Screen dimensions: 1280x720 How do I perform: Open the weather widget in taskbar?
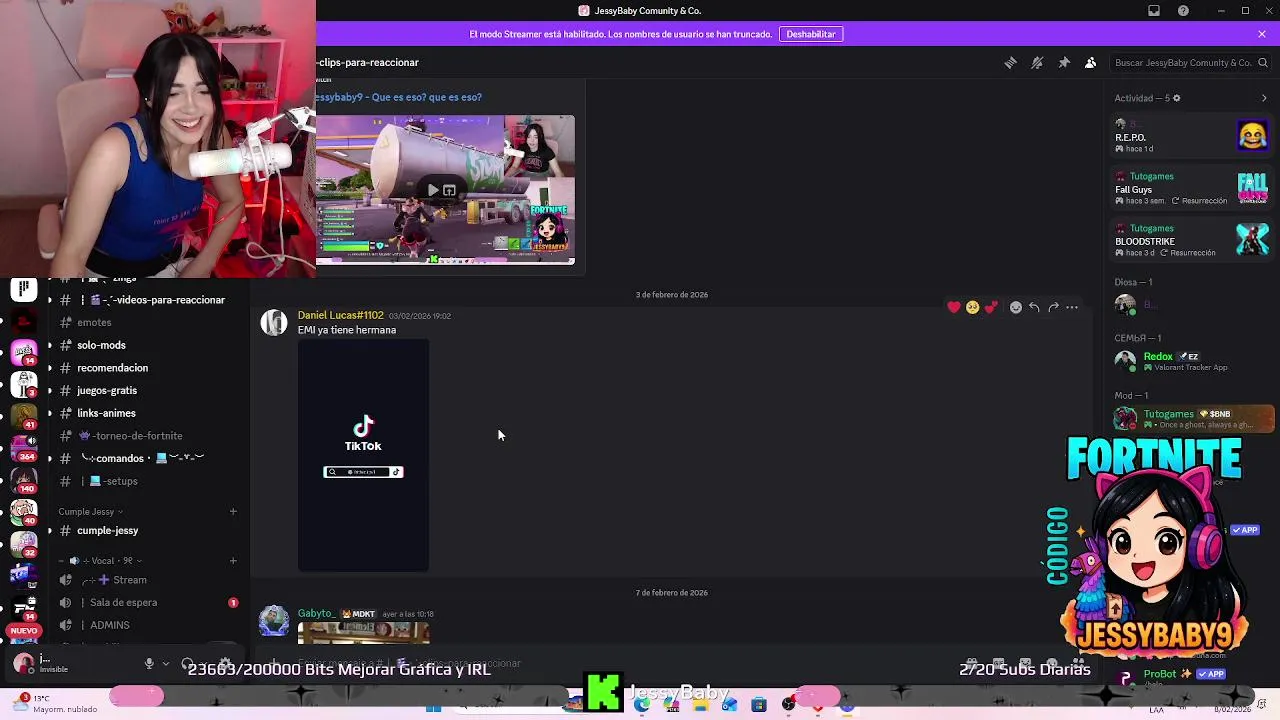[x=54, y=703]
